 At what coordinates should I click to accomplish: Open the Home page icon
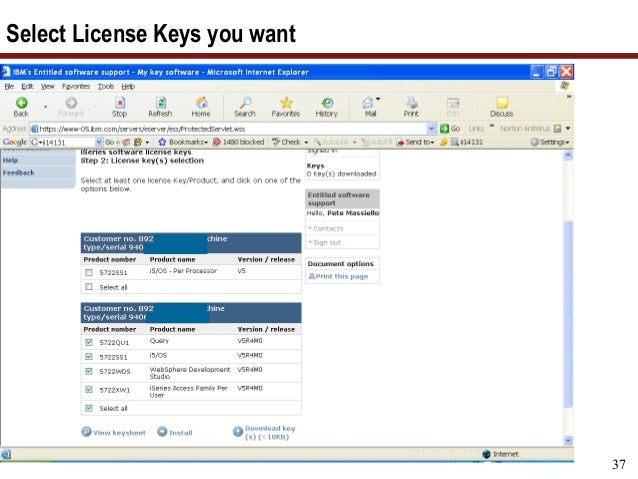201,102
